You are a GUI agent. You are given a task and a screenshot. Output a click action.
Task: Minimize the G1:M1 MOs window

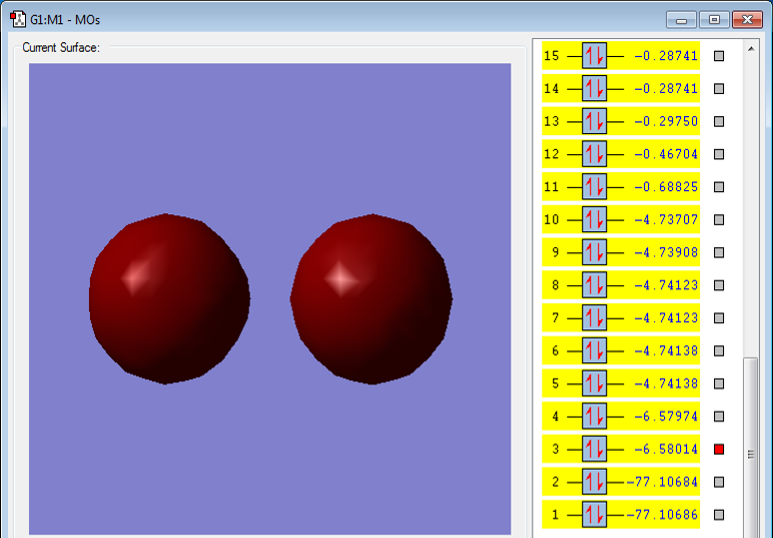click(681, 20)
